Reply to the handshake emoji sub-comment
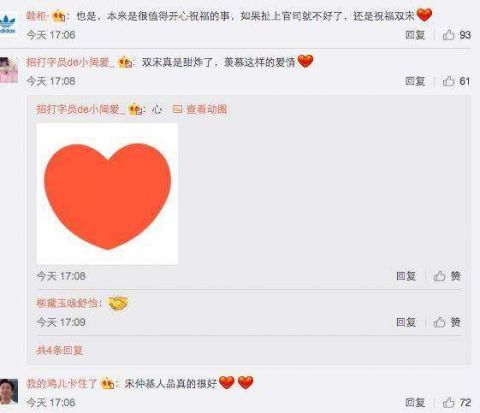This screenshot has width=480, height=413. point(406,322)
